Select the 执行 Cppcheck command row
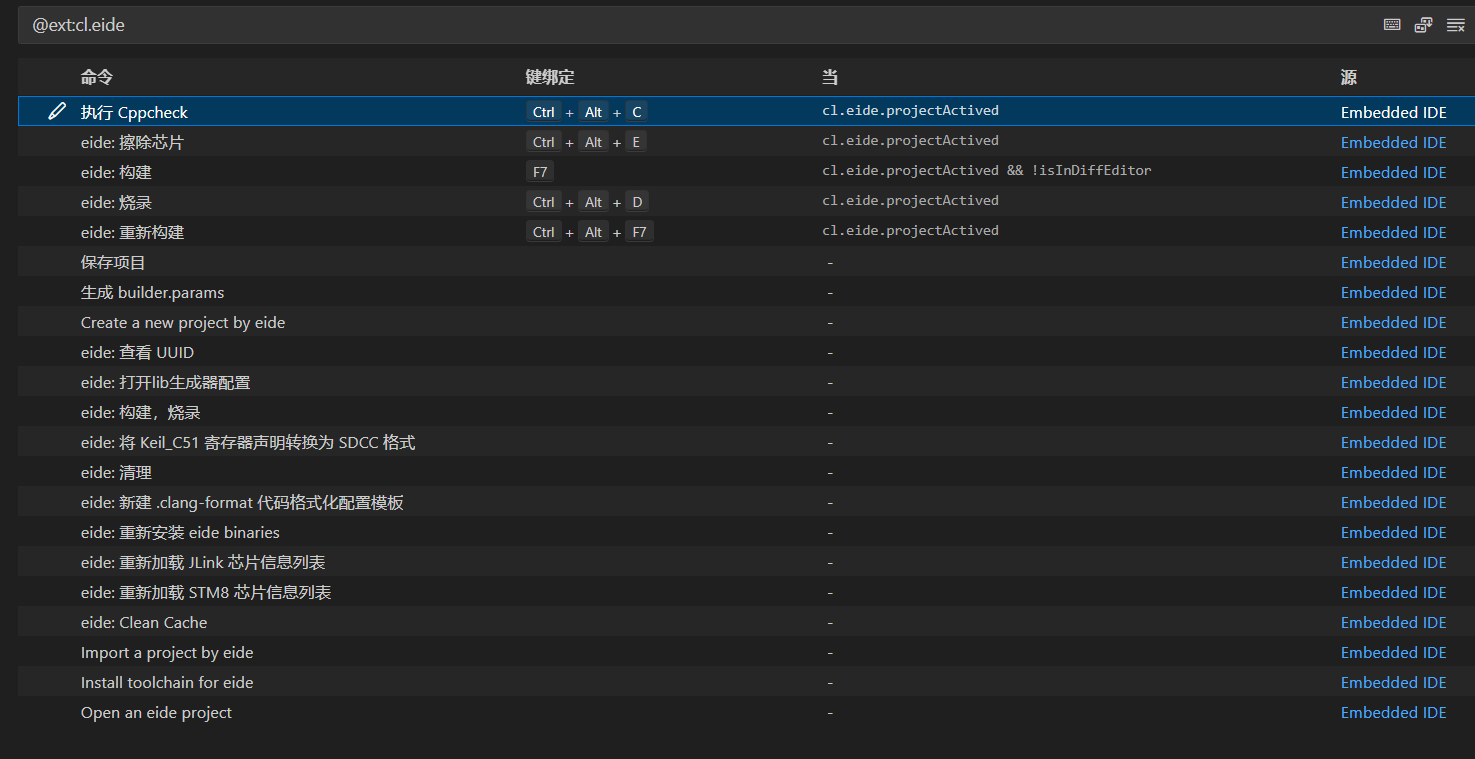Image resolution: width=1475 pixels, height=759 pixels. tap(746, 111)
